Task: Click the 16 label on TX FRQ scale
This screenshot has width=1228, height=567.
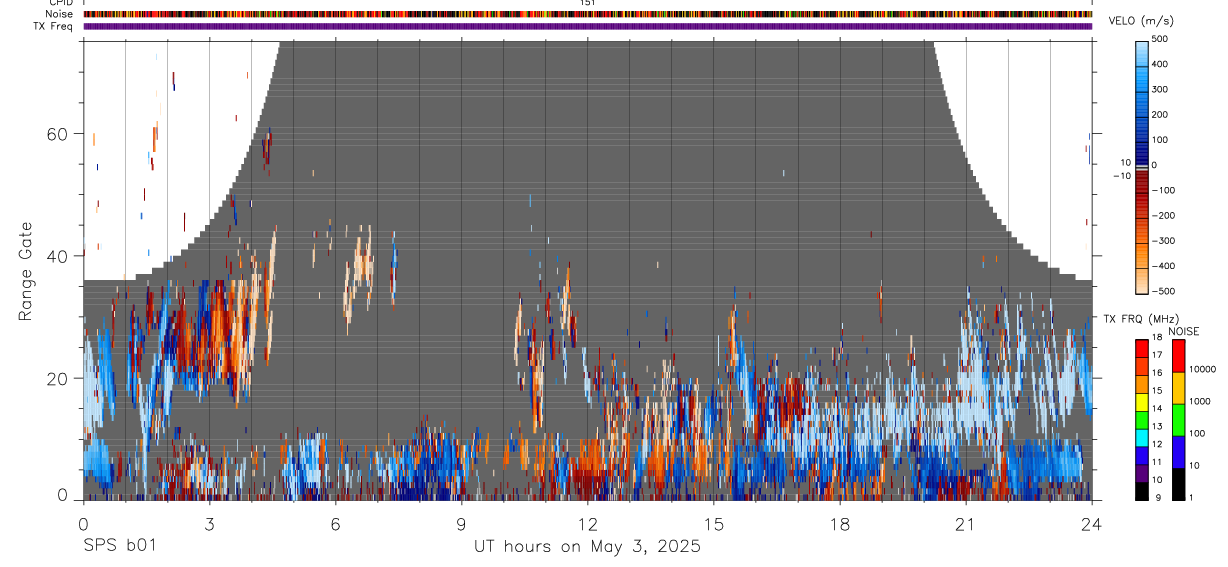Action: [1159, 373]
